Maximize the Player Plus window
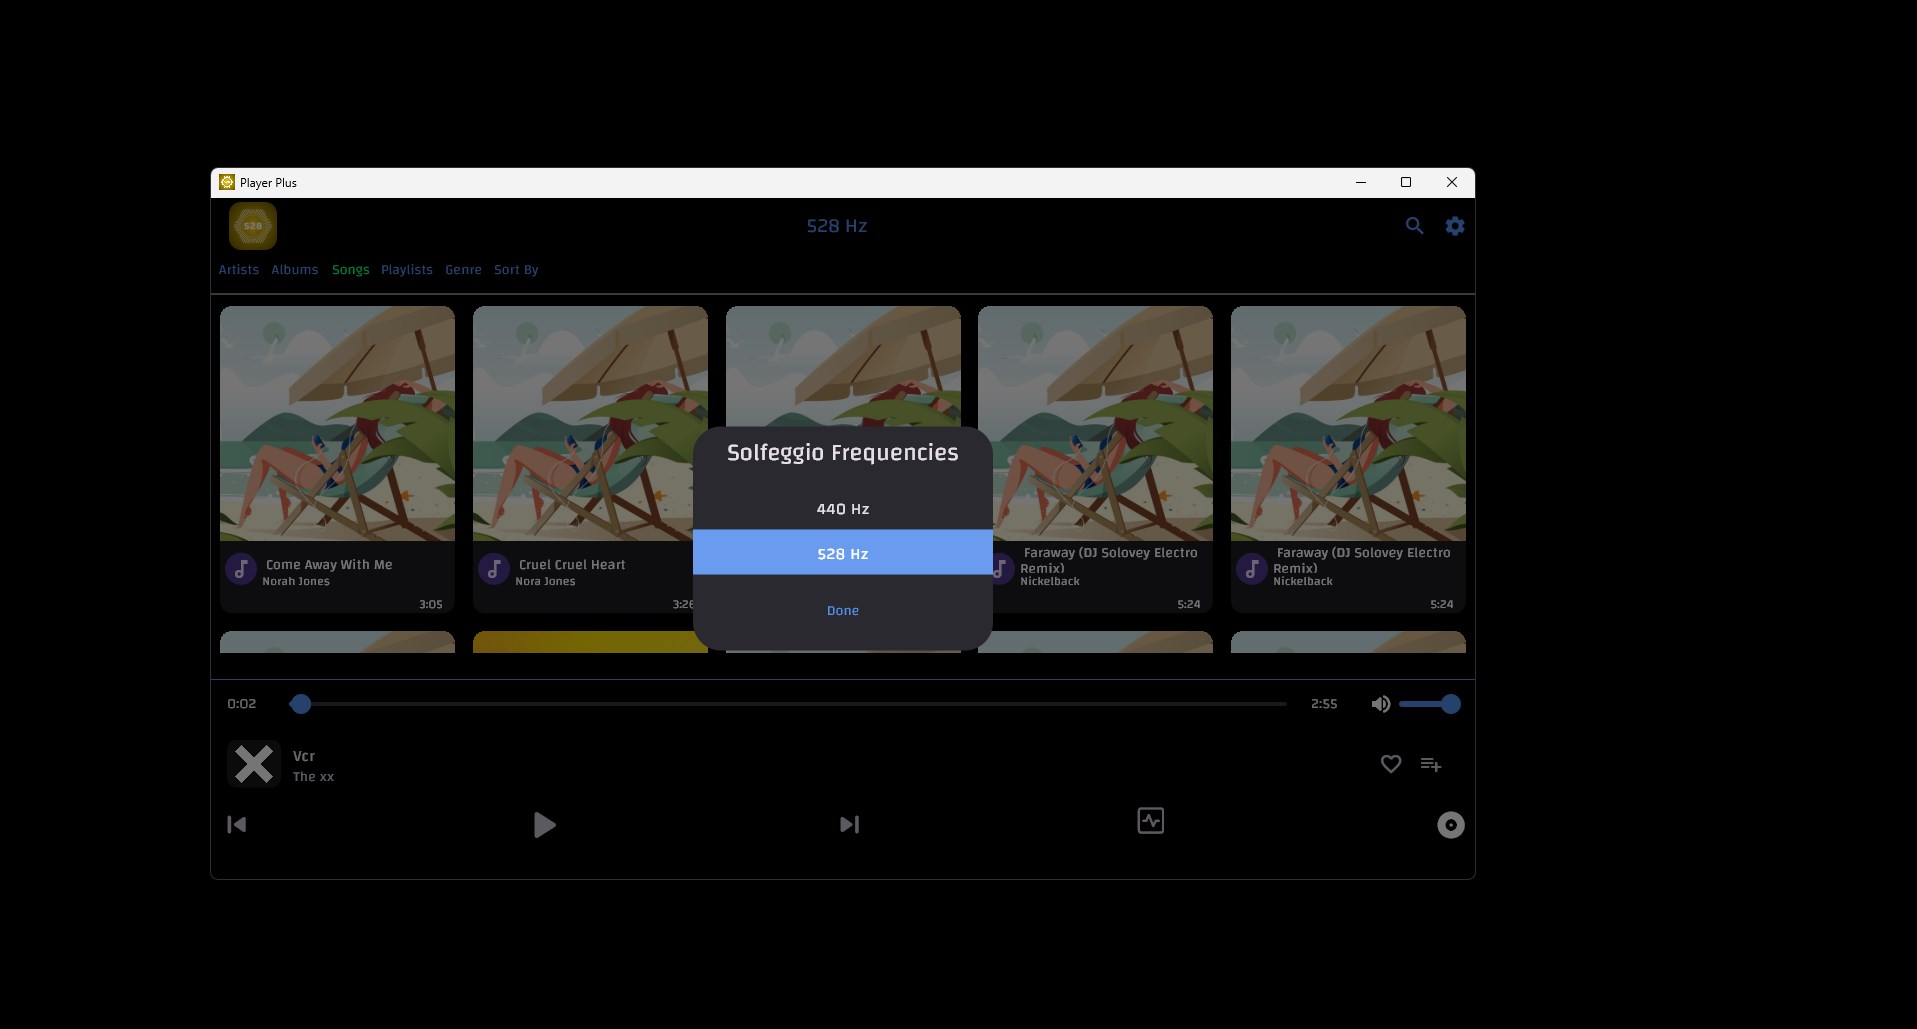This screenshot has height=1029, width=1917. [1406, 183]
